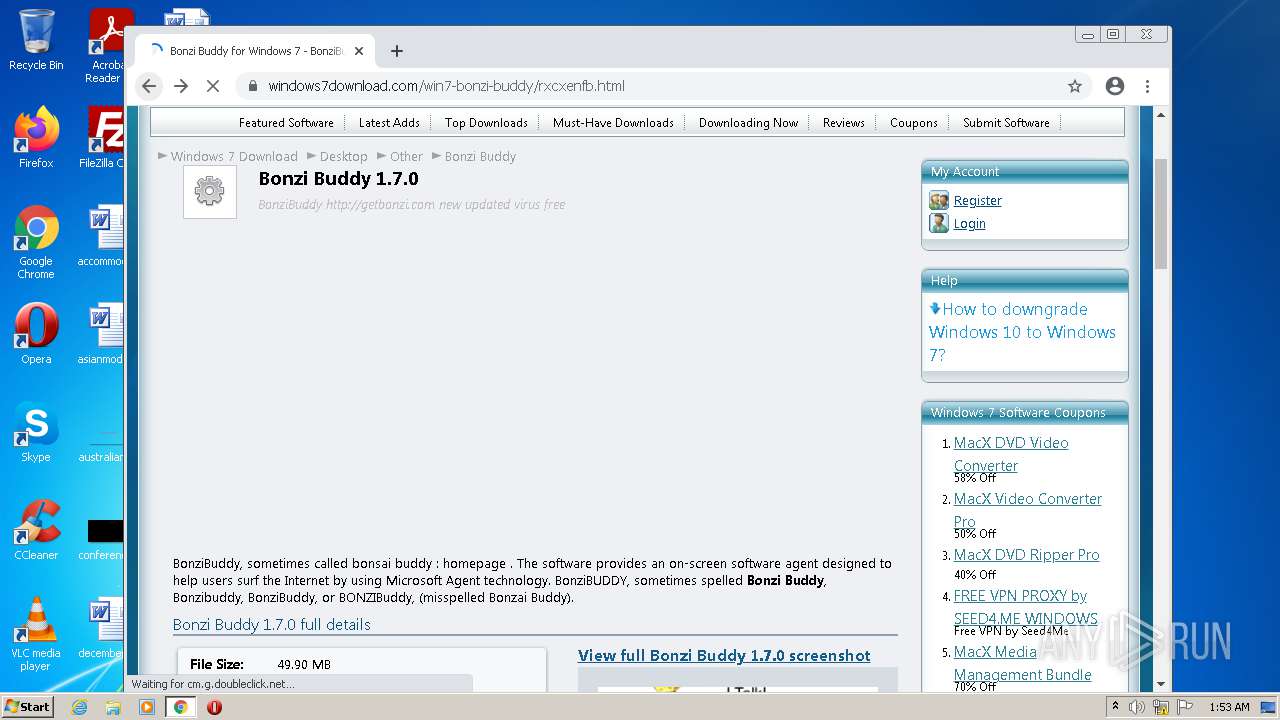Viewport: 1280px width, 720px height.
Task: Open the Submit Software menu item
Action: tap(1006, 123)
